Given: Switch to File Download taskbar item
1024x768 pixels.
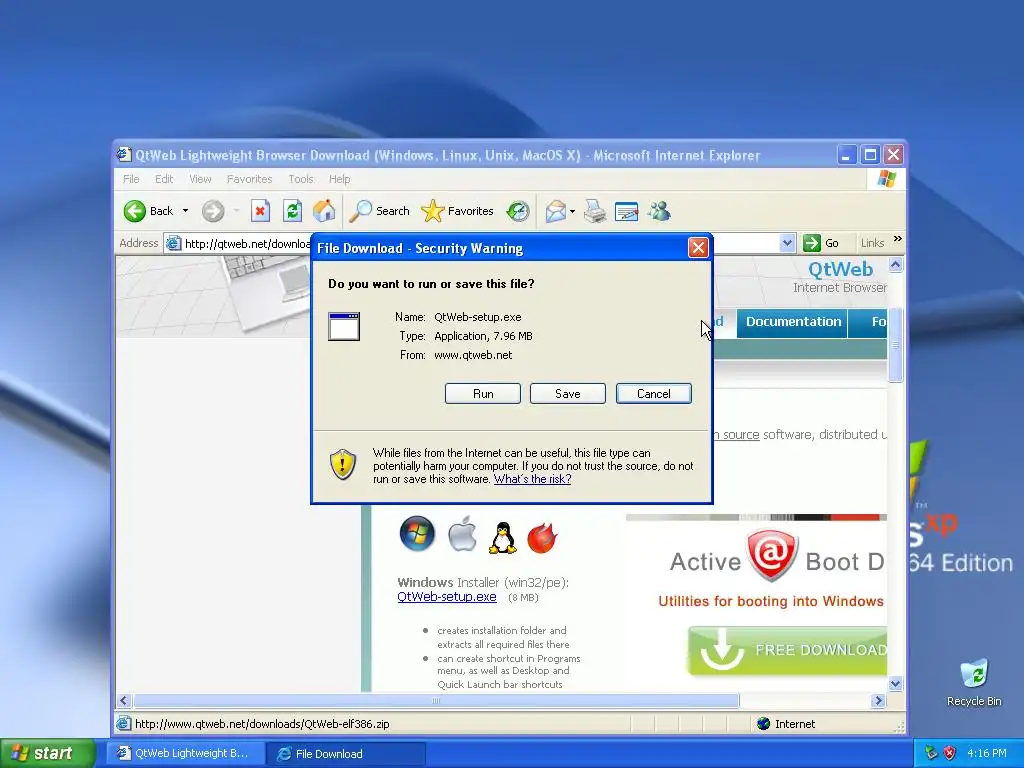Looking at the screenshot, I should (346, 753).
